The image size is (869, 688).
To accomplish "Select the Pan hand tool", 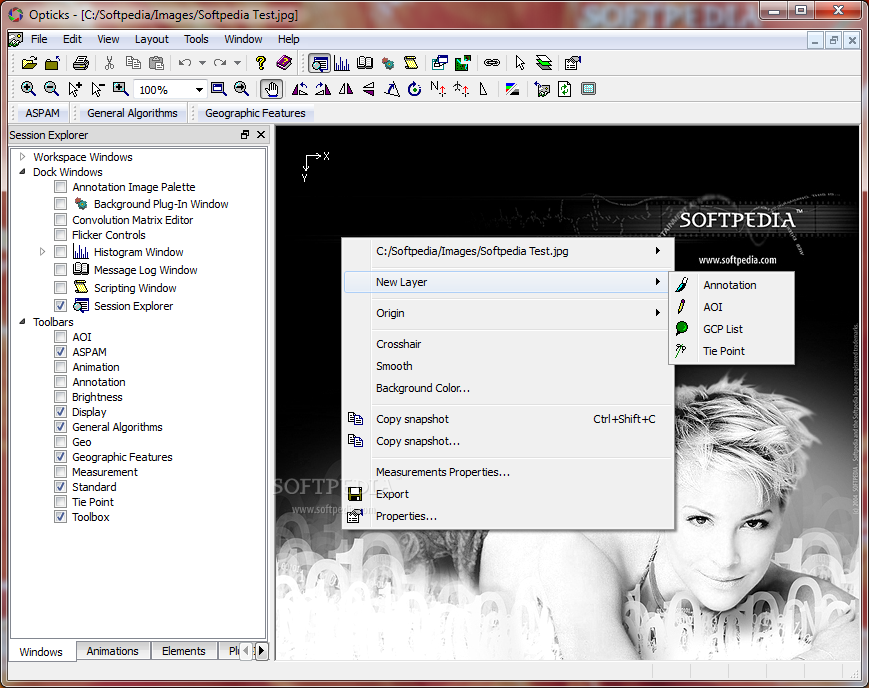I will pos(272,89).
